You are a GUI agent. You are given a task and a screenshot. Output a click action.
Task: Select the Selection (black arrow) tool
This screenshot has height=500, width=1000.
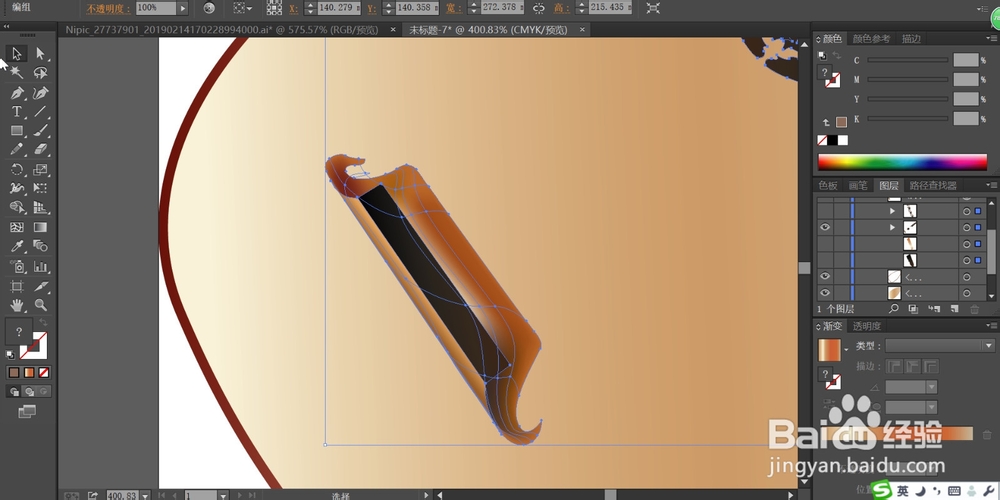[17, 54]
